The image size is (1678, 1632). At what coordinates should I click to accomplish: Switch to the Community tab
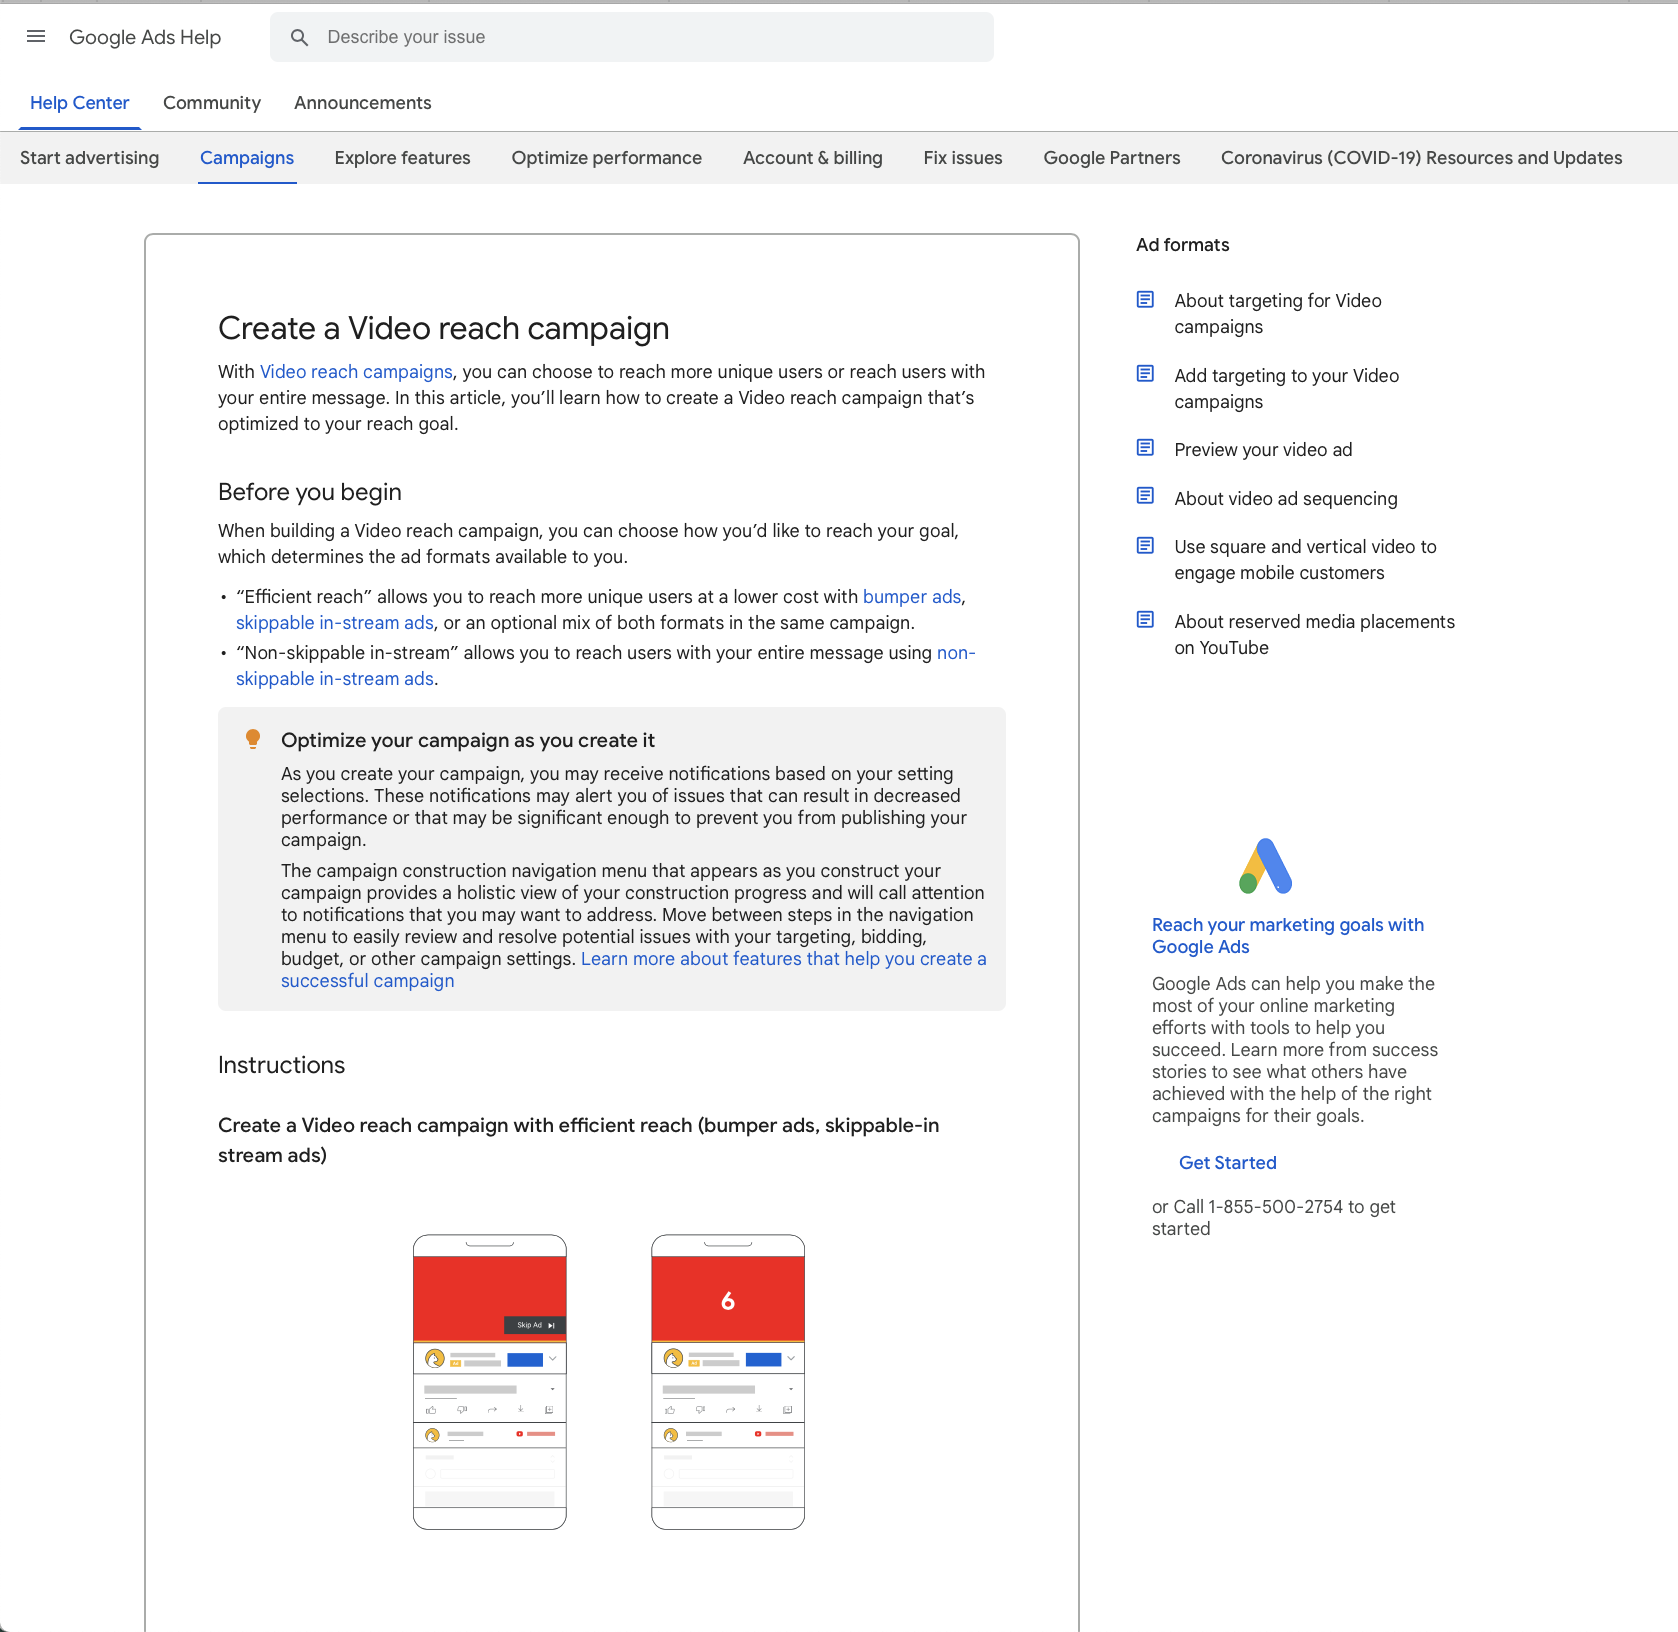[212, 103]
